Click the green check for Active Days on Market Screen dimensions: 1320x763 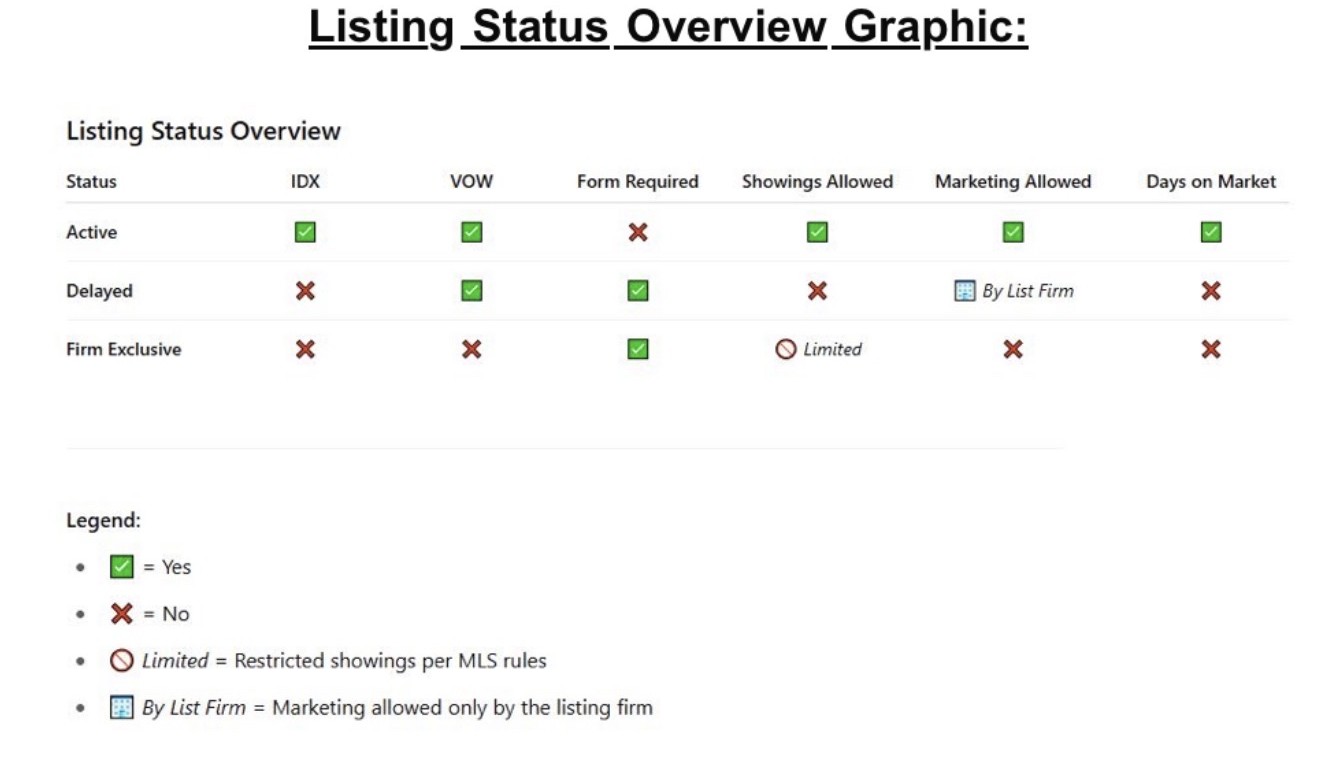[x=1211, y=232]
